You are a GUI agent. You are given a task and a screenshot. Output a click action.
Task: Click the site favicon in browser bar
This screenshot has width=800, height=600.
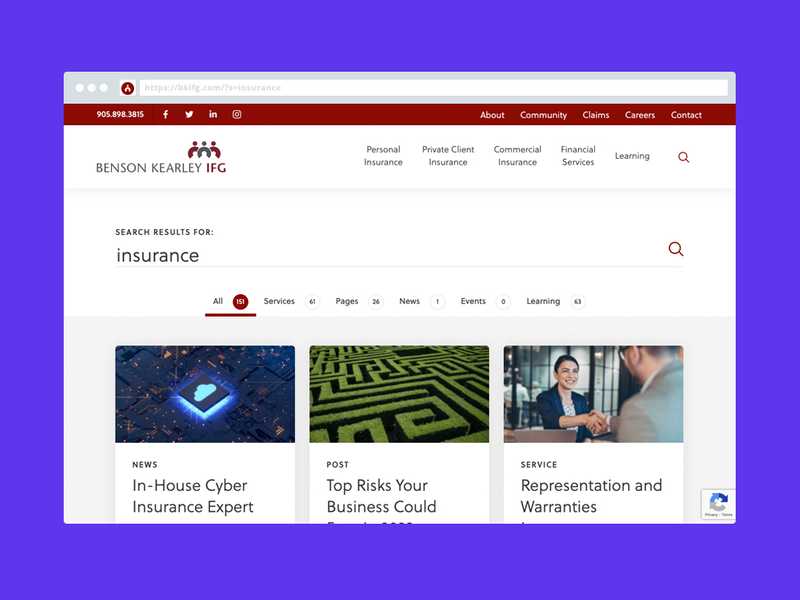[x=128, y=88]
